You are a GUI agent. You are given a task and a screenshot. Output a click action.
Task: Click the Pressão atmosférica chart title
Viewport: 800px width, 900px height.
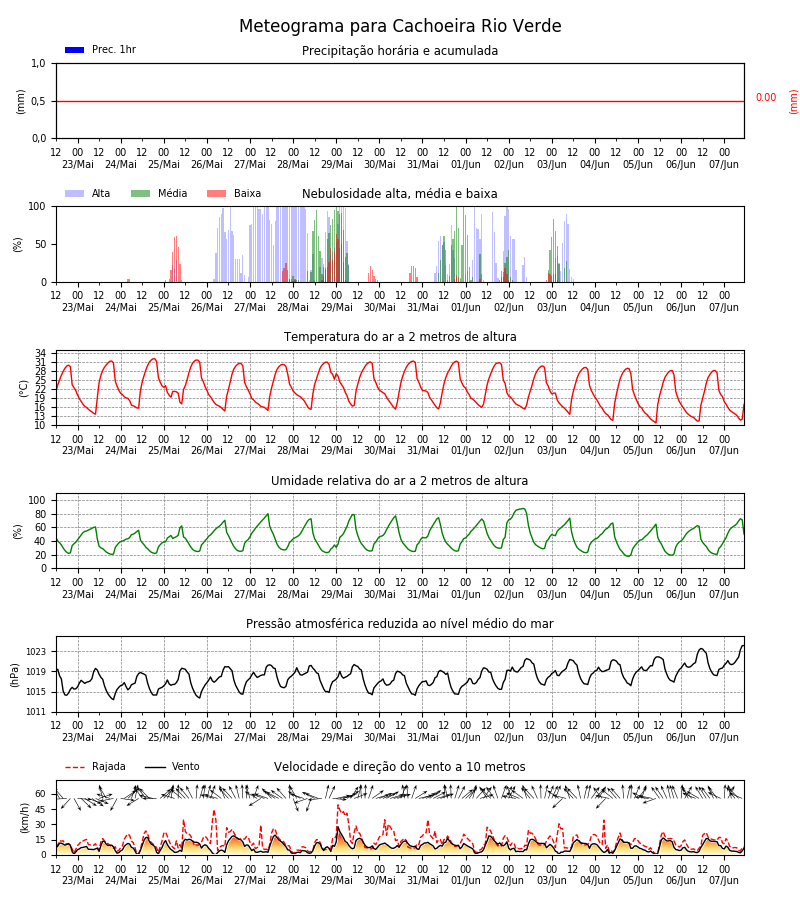(x=399, y=623)
